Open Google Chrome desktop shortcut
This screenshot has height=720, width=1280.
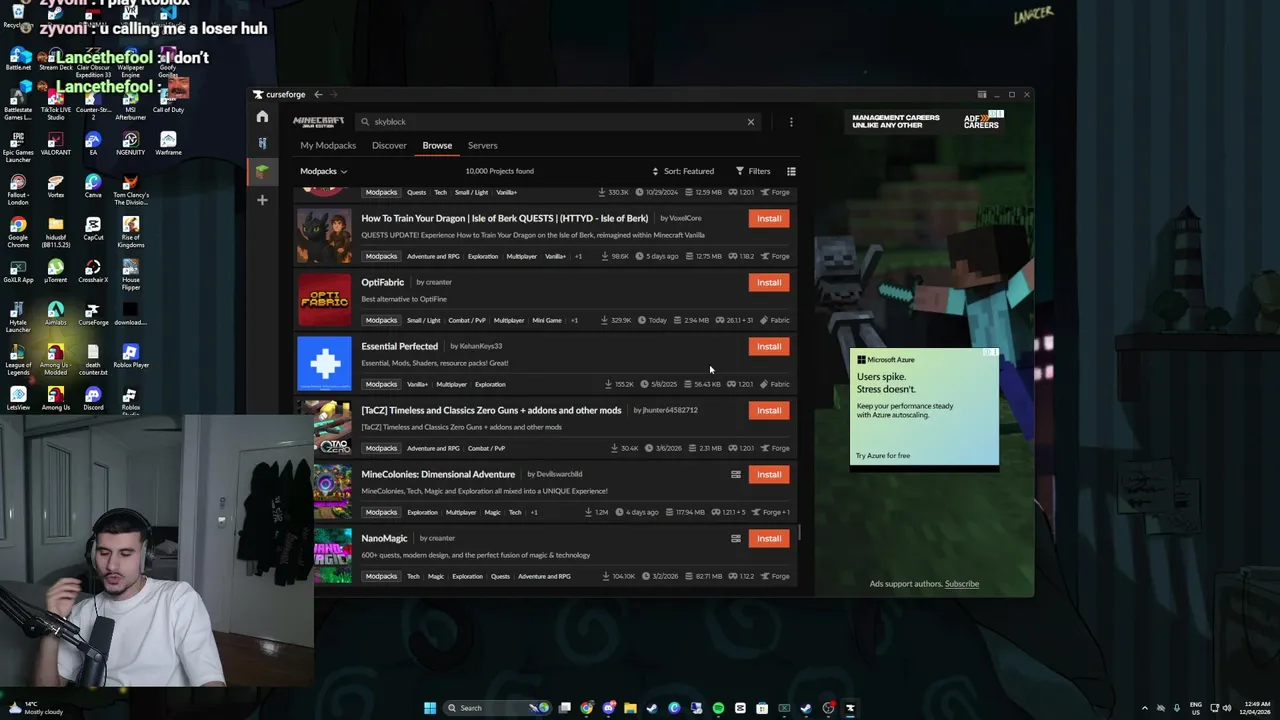click(x=18, y=231)
